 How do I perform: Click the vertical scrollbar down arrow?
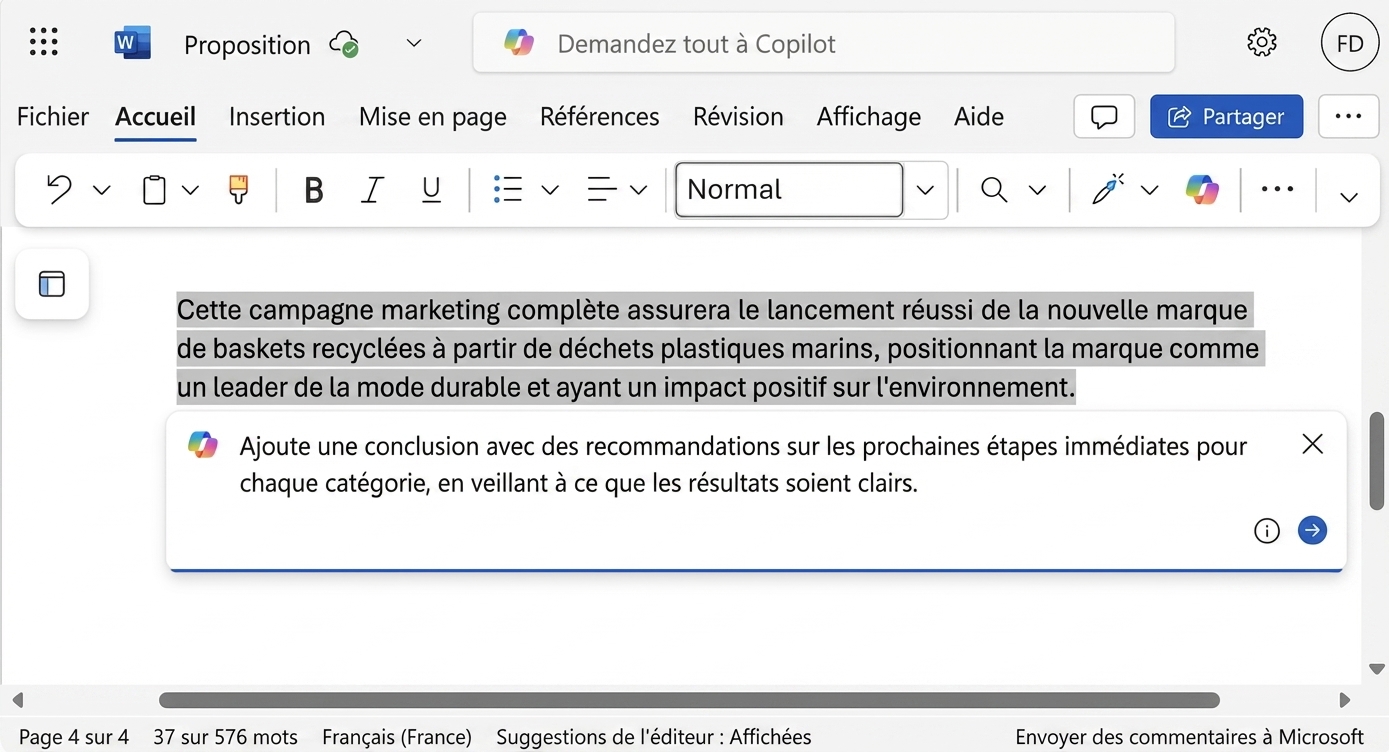coord(1376,669)
